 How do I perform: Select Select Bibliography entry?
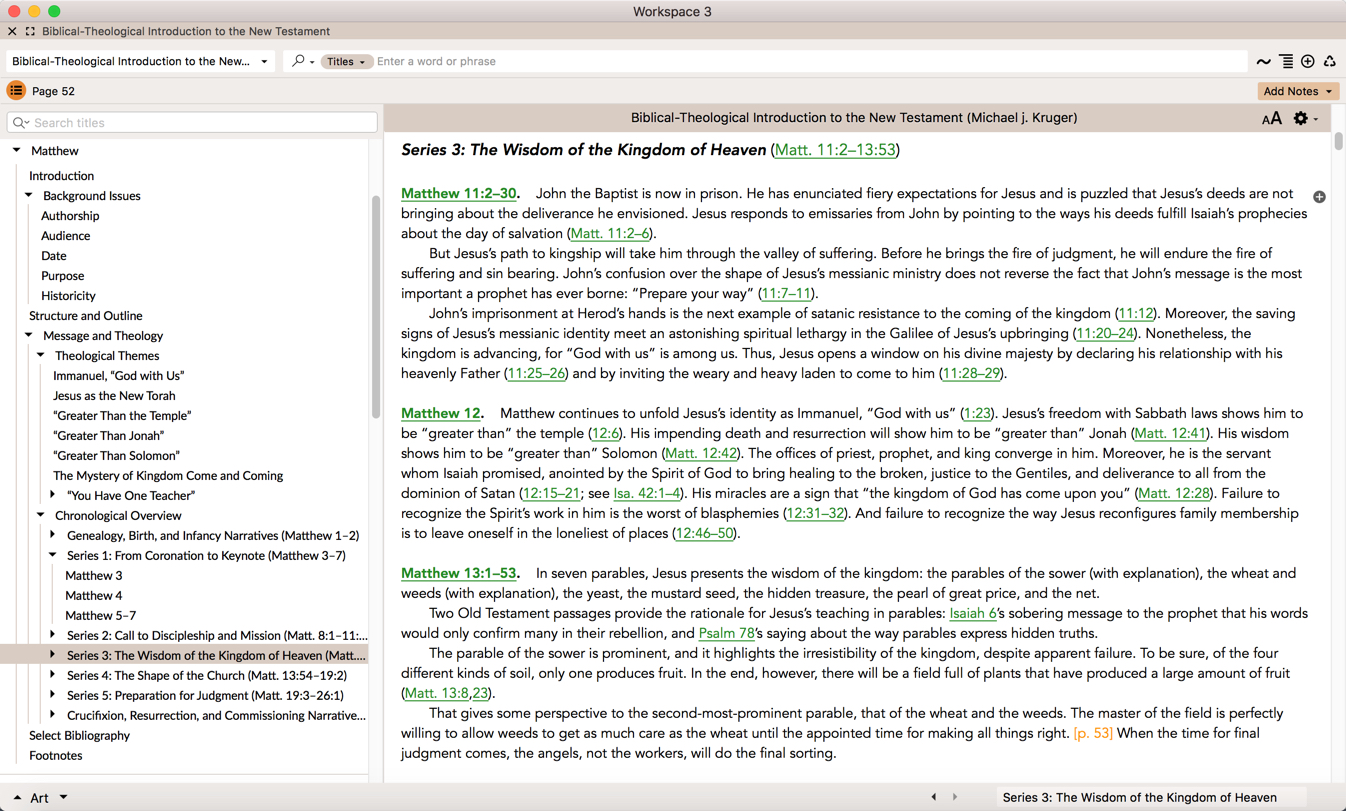(x=79, y=736)
